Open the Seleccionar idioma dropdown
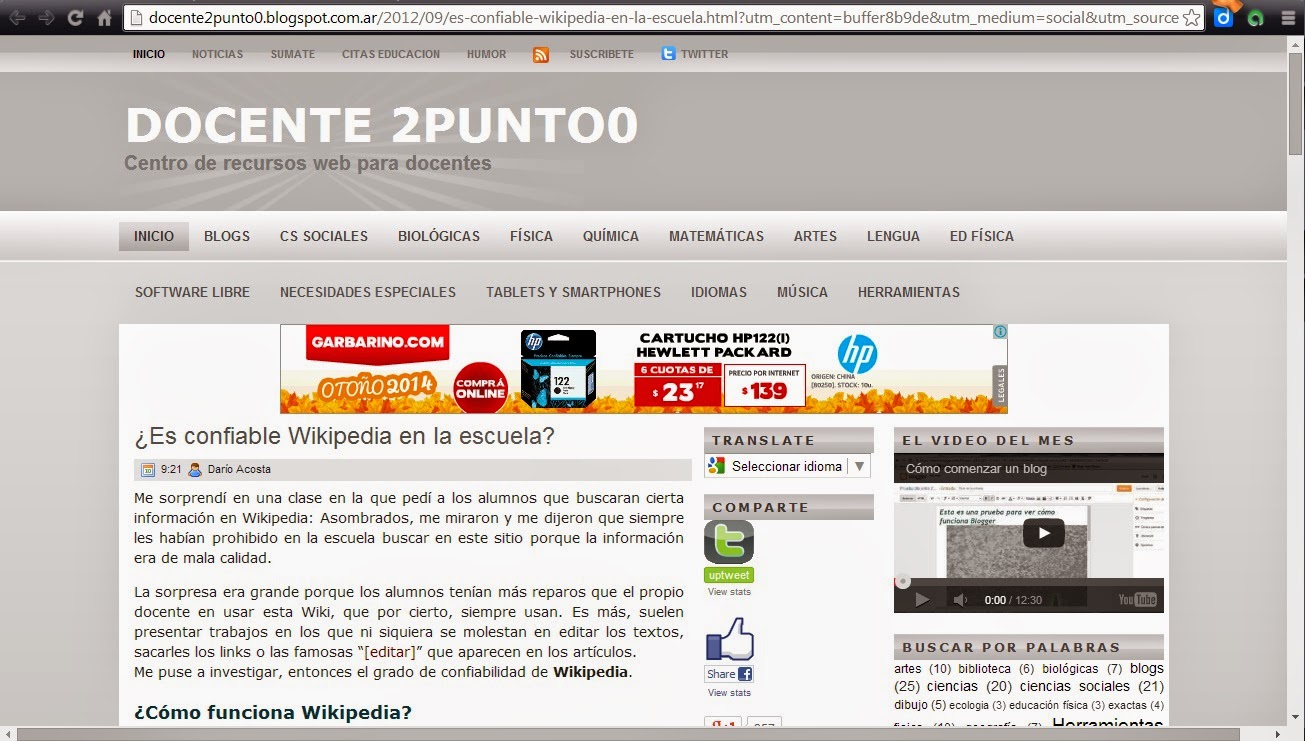 pos(787,466)
